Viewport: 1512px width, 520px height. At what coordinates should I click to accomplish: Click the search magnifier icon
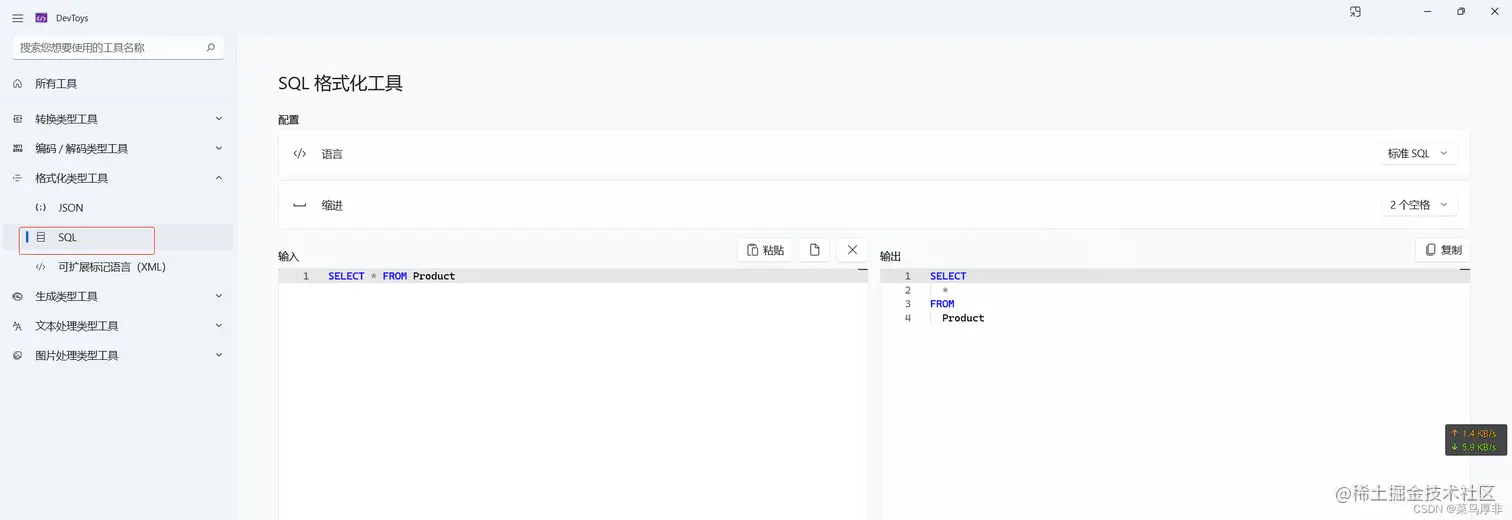coord(210,47)
